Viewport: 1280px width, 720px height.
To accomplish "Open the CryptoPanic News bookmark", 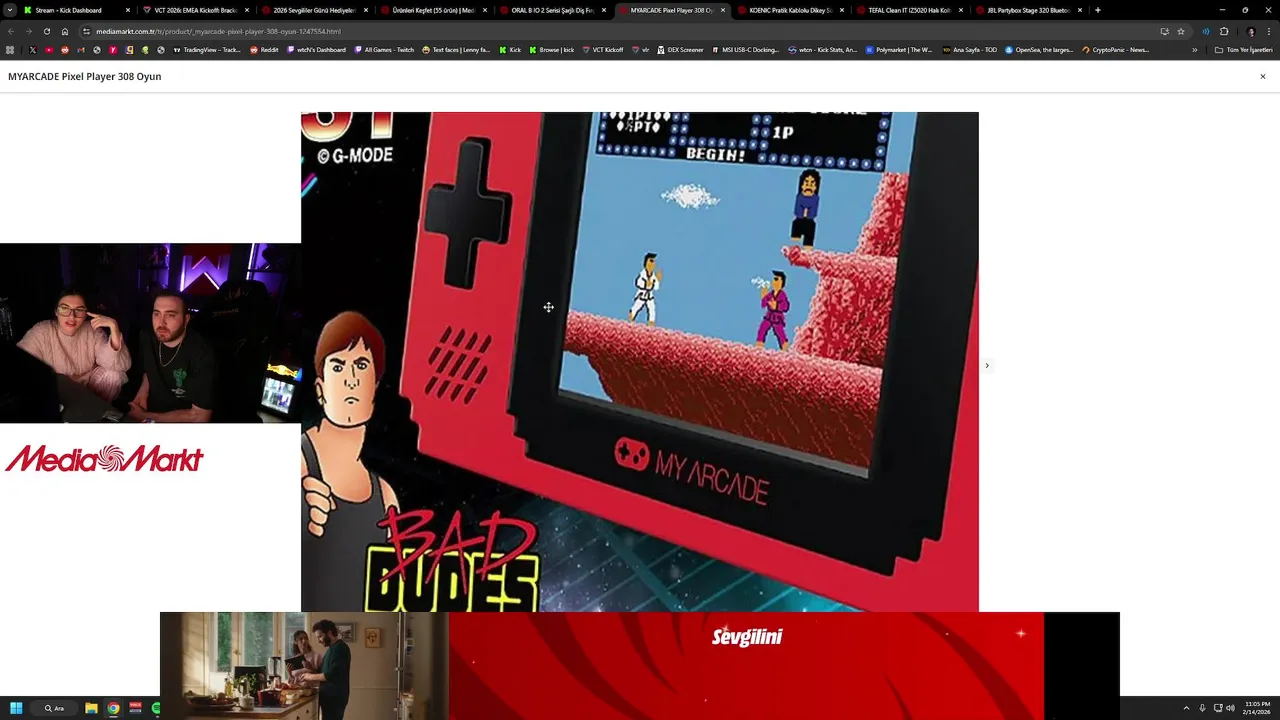I will [1115, 49].
